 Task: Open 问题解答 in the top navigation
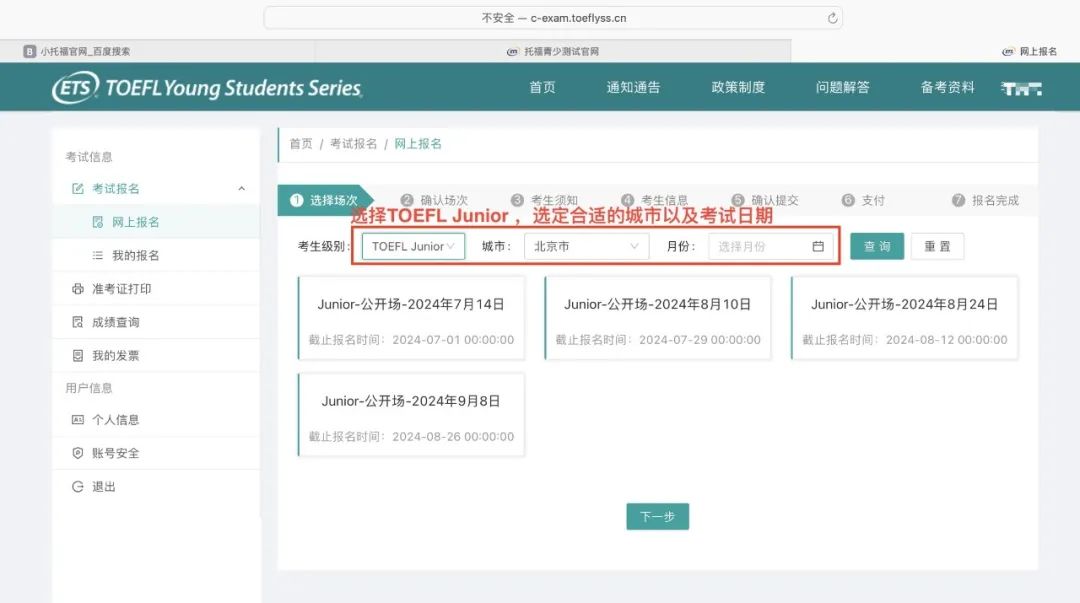coord(842,88)
